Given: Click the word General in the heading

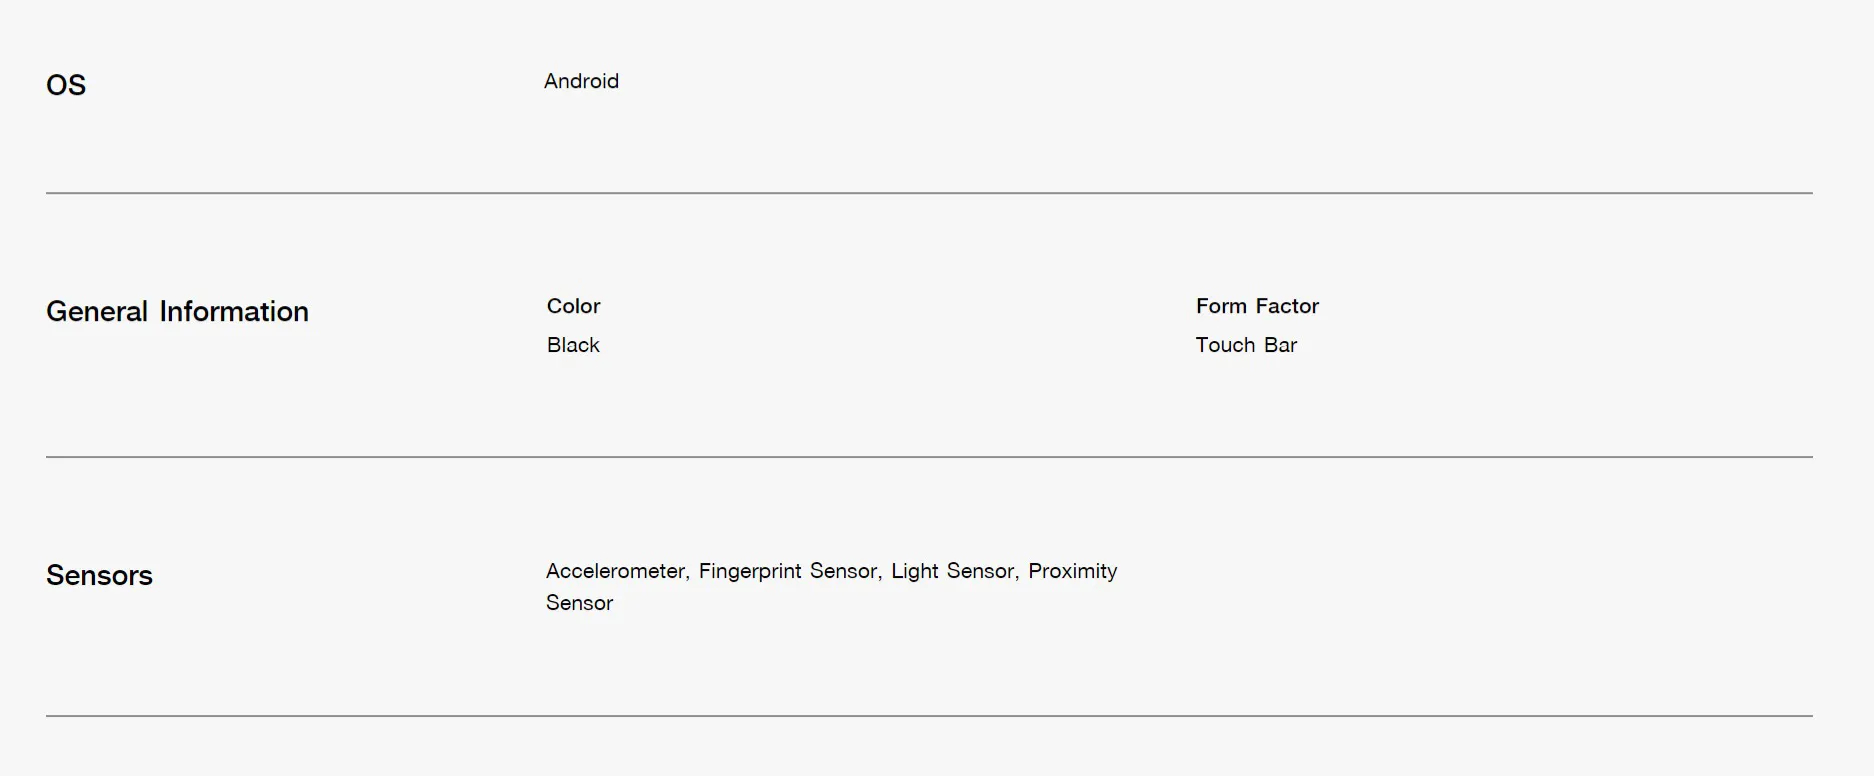Looking at the screenshot, I should [x=97, y=312].
